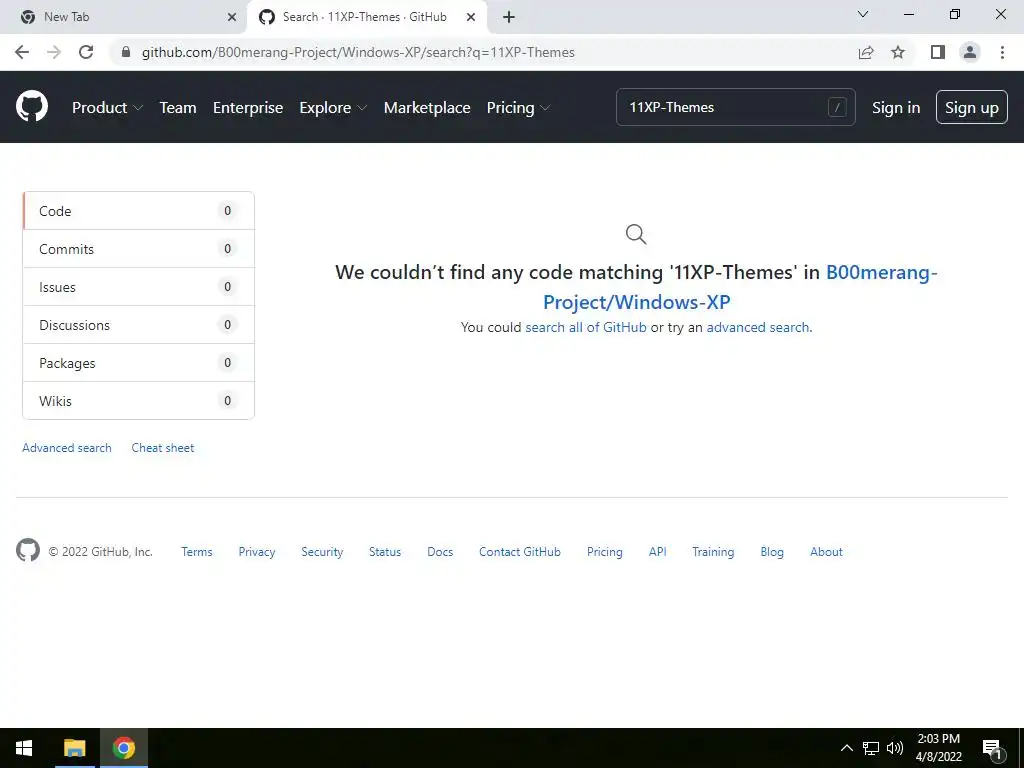Go back with browser back arrow
Viewport: 1024px width, 768px height.
tap(22, 52)
